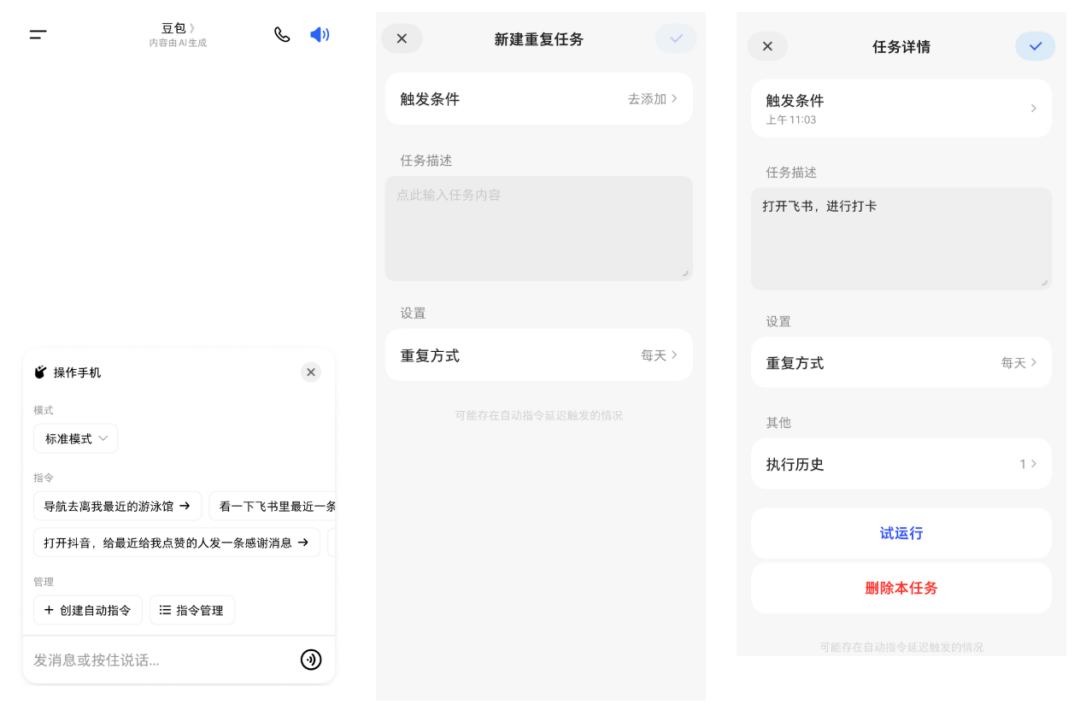Viewport: 1080px width, 704px height.
Task: Close the 新建重复任务 screen
Action: [402, 39]
